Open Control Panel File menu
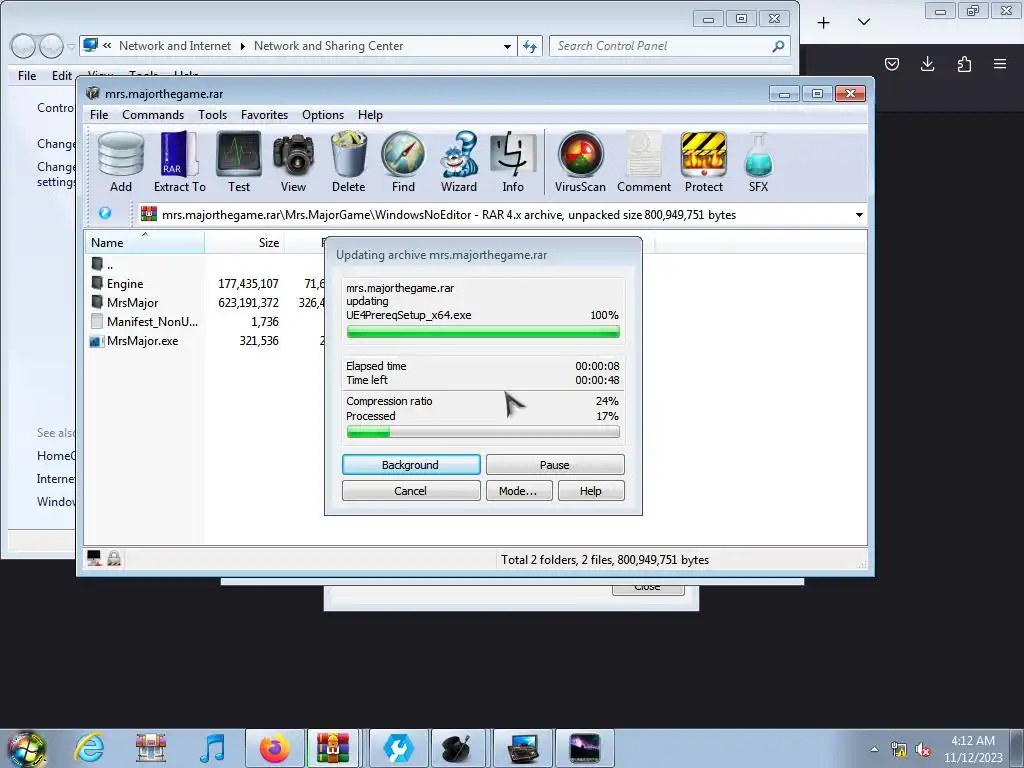The height and width of the screenshot is (768, 1024). pyautogui.click(x=27, y=76)
